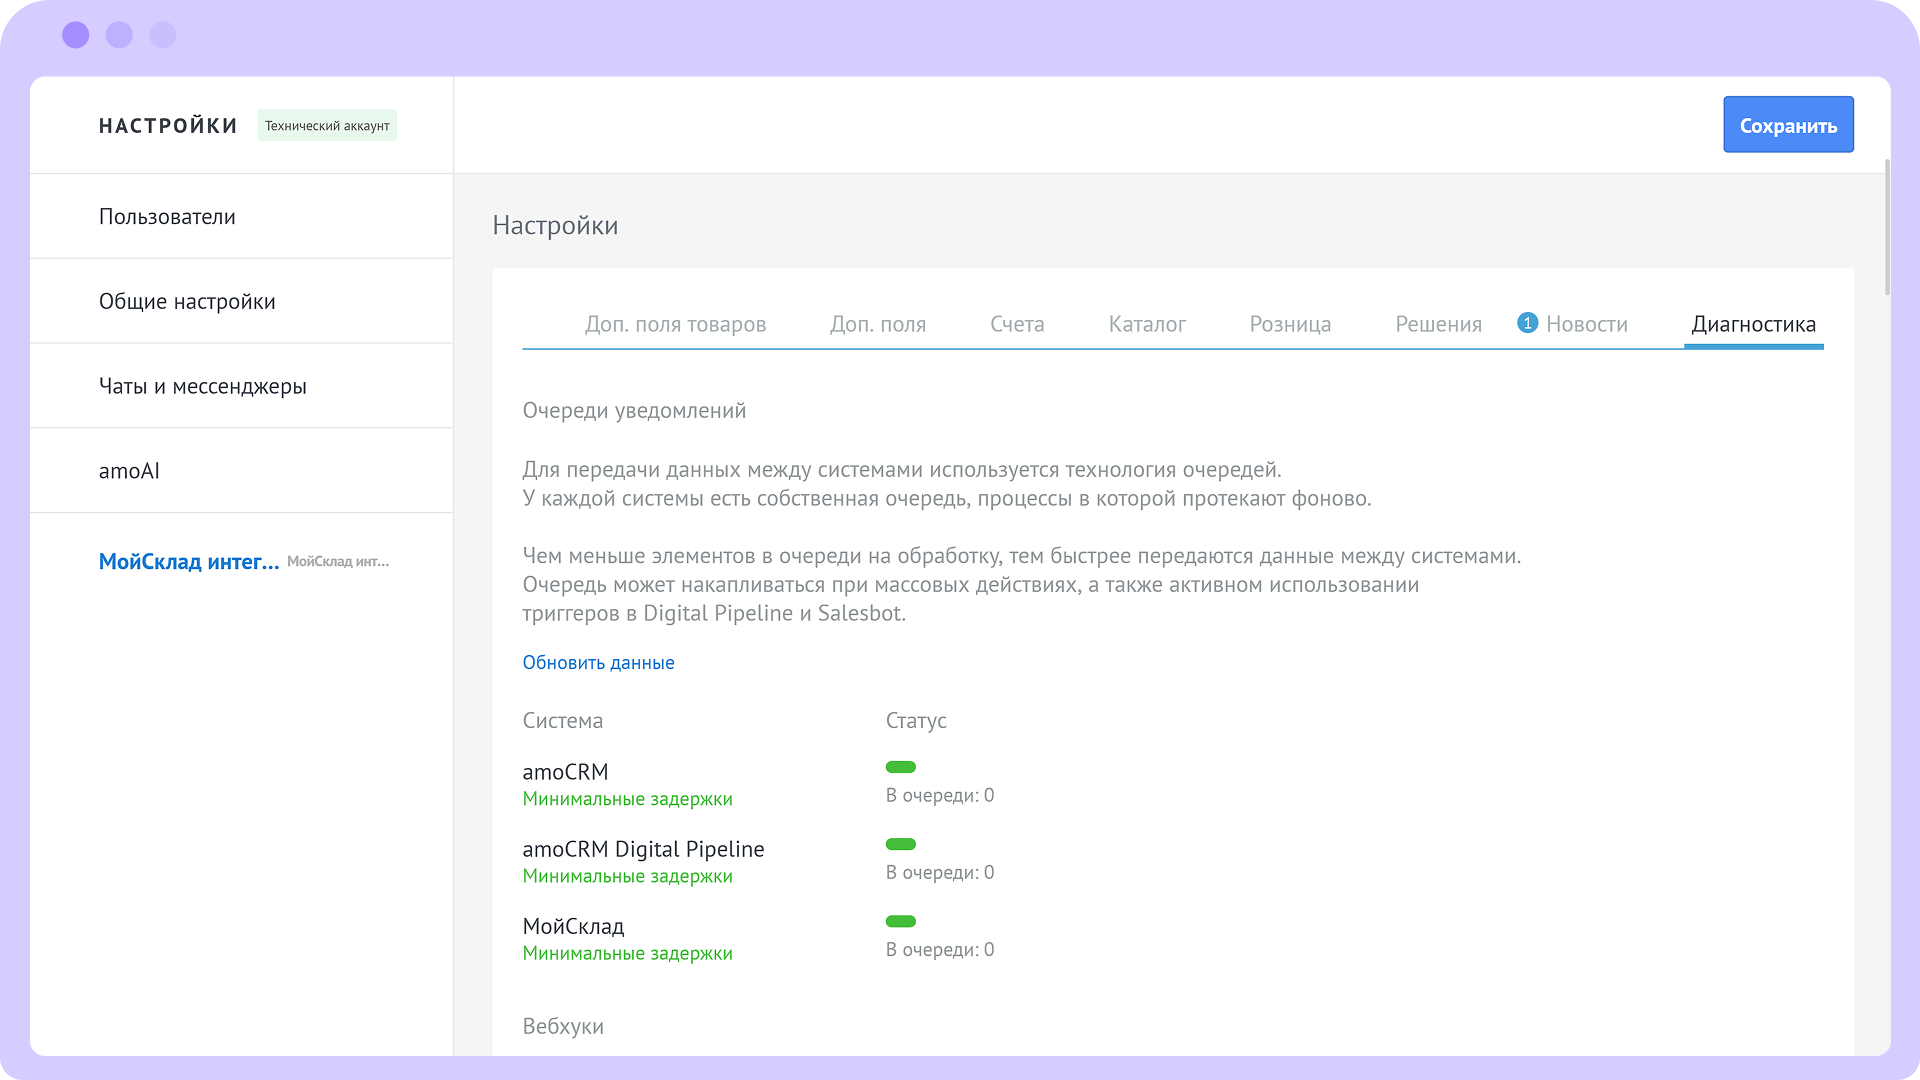
Task: Select the Розница tab
Action: coord(1290,324)
